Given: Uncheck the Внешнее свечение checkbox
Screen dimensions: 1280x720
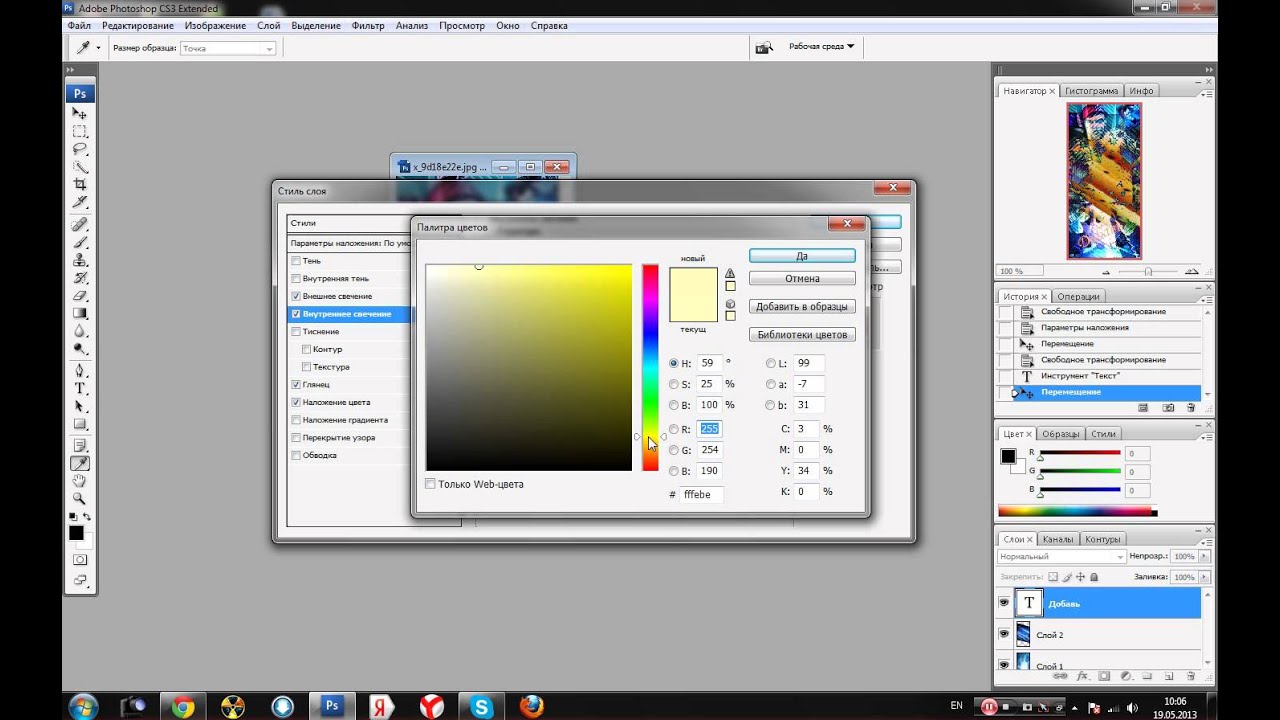Looking at the screenshot, I should pos(296,297).
